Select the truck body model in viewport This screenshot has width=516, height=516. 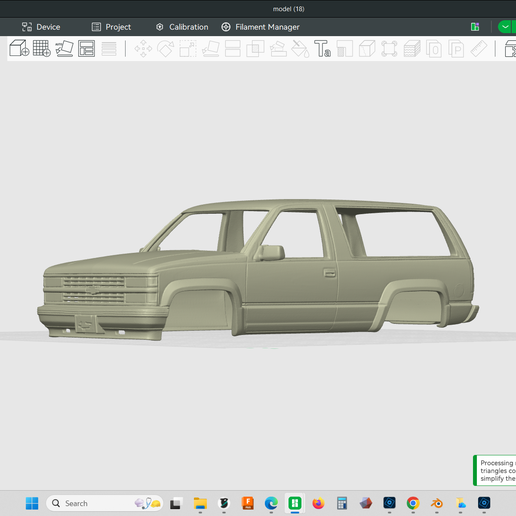point(290,283)
